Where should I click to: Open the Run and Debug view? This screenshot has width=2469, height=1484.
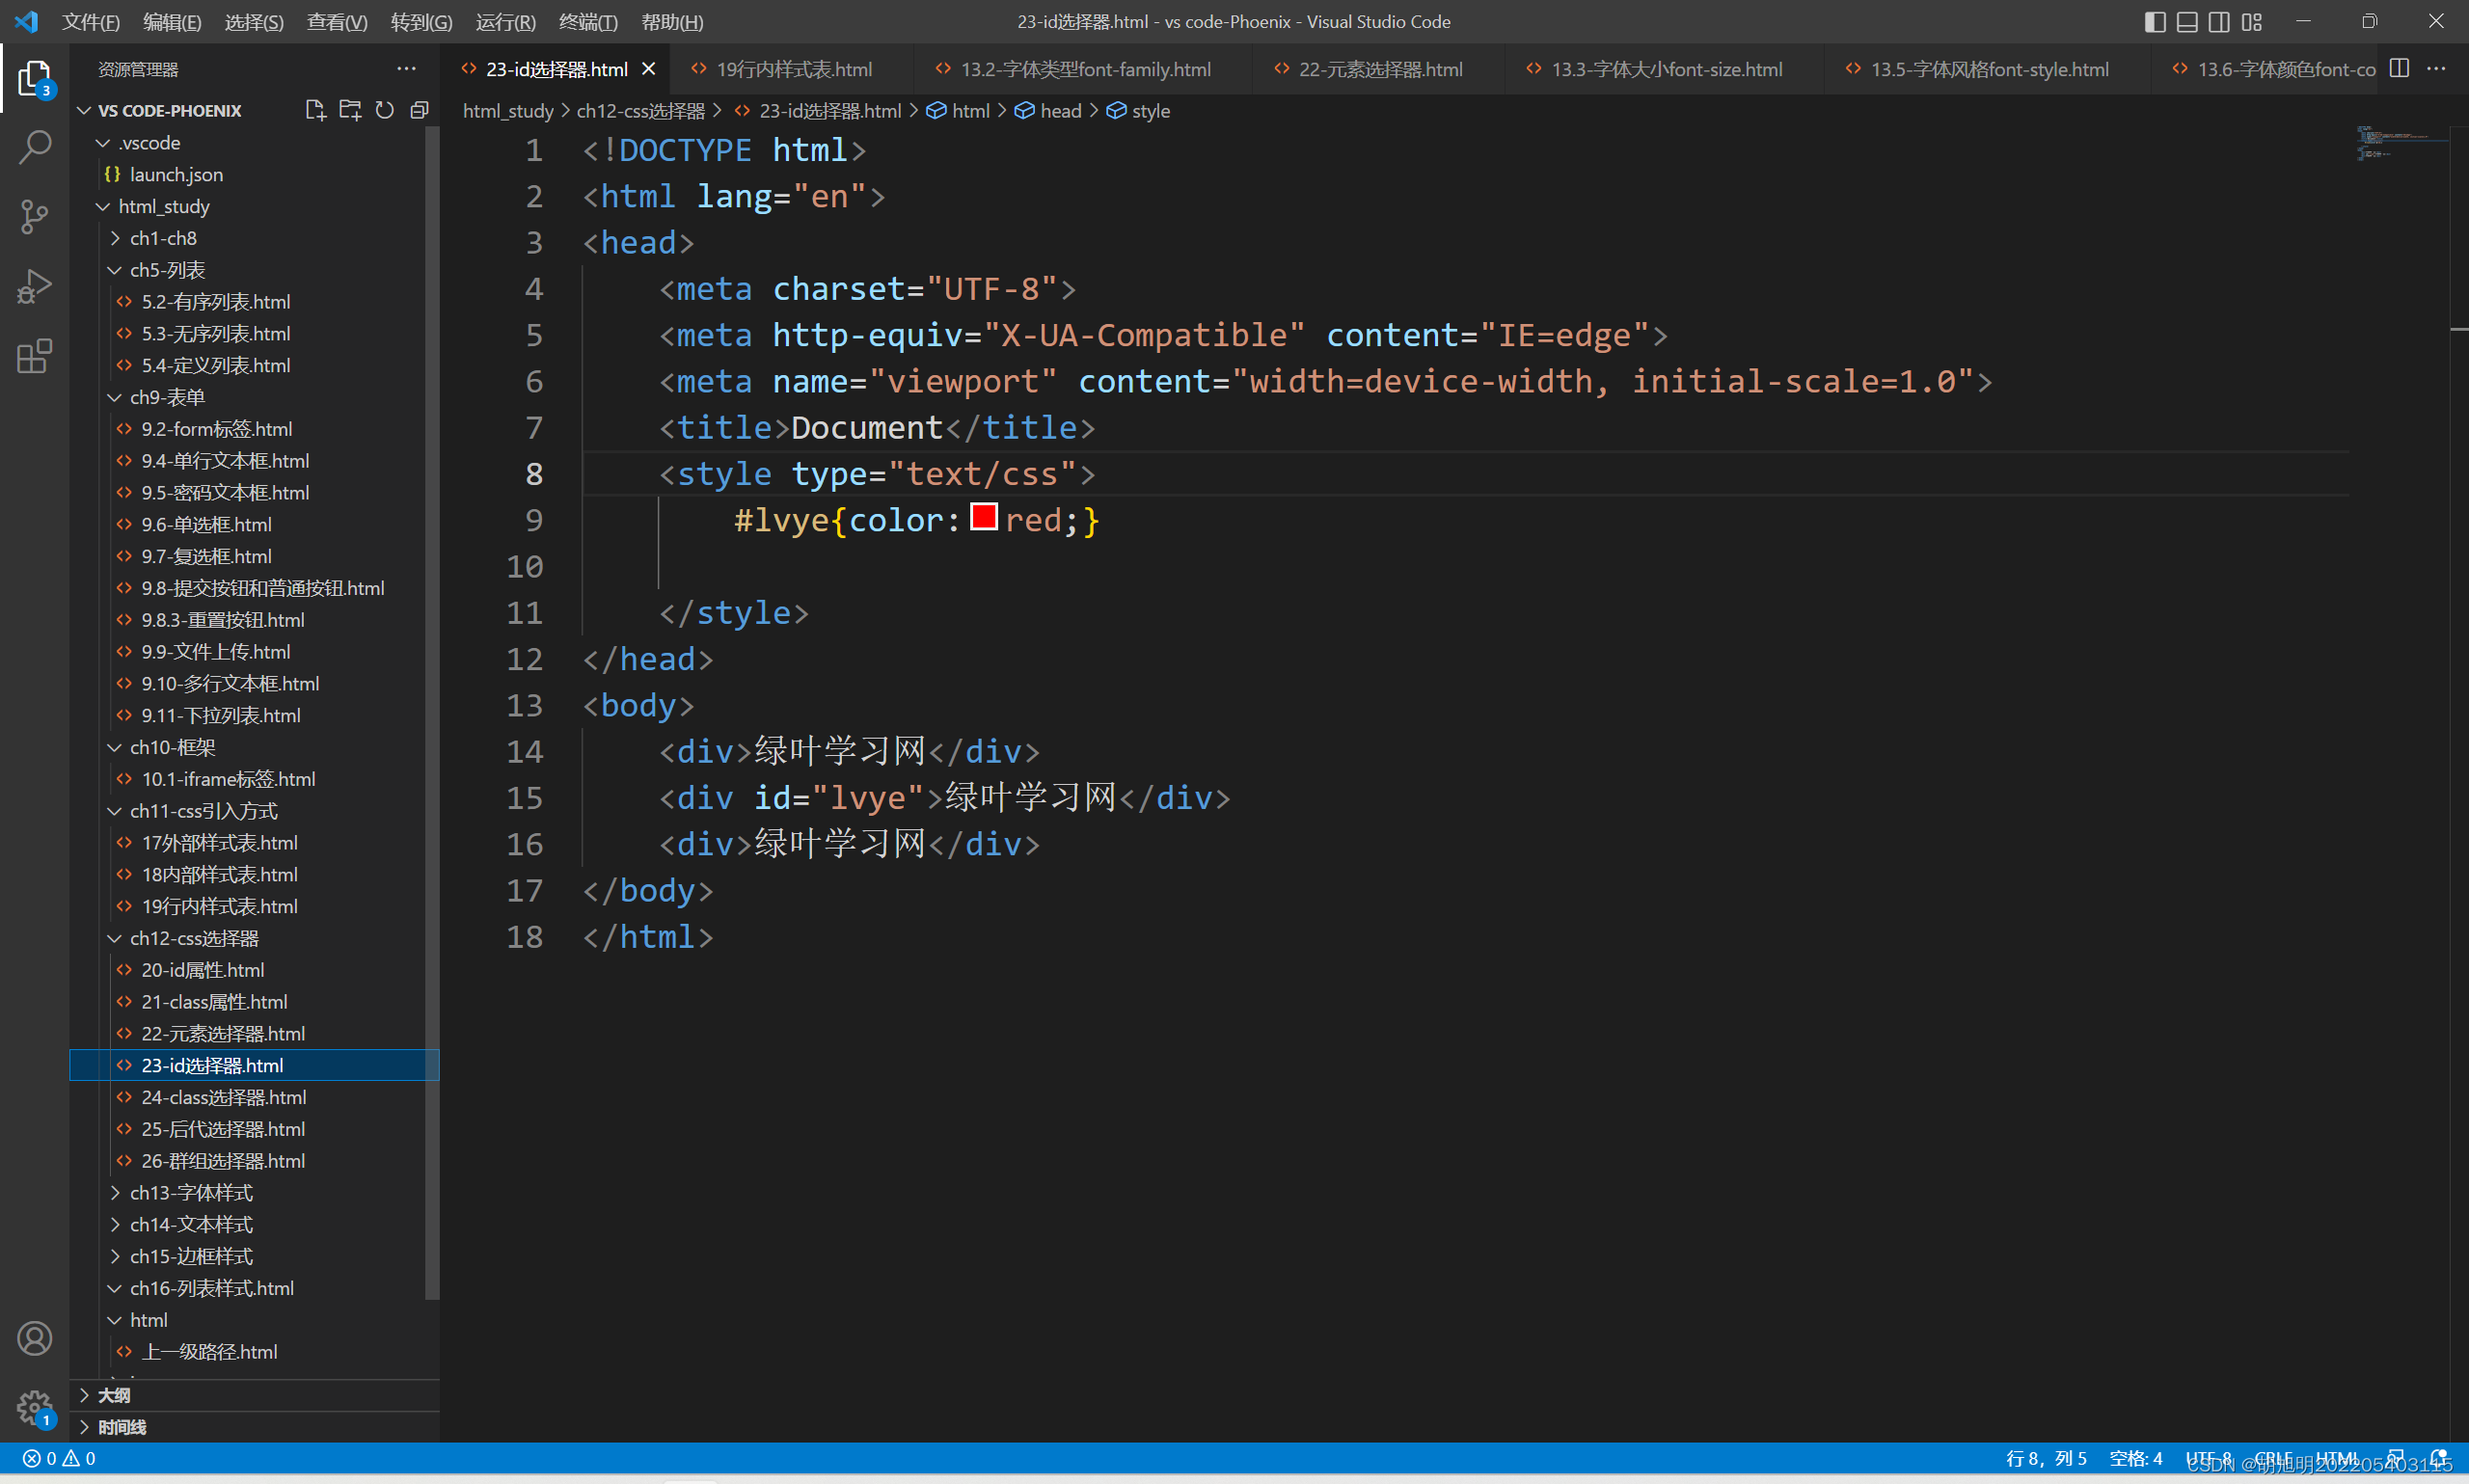coord(34,286)
